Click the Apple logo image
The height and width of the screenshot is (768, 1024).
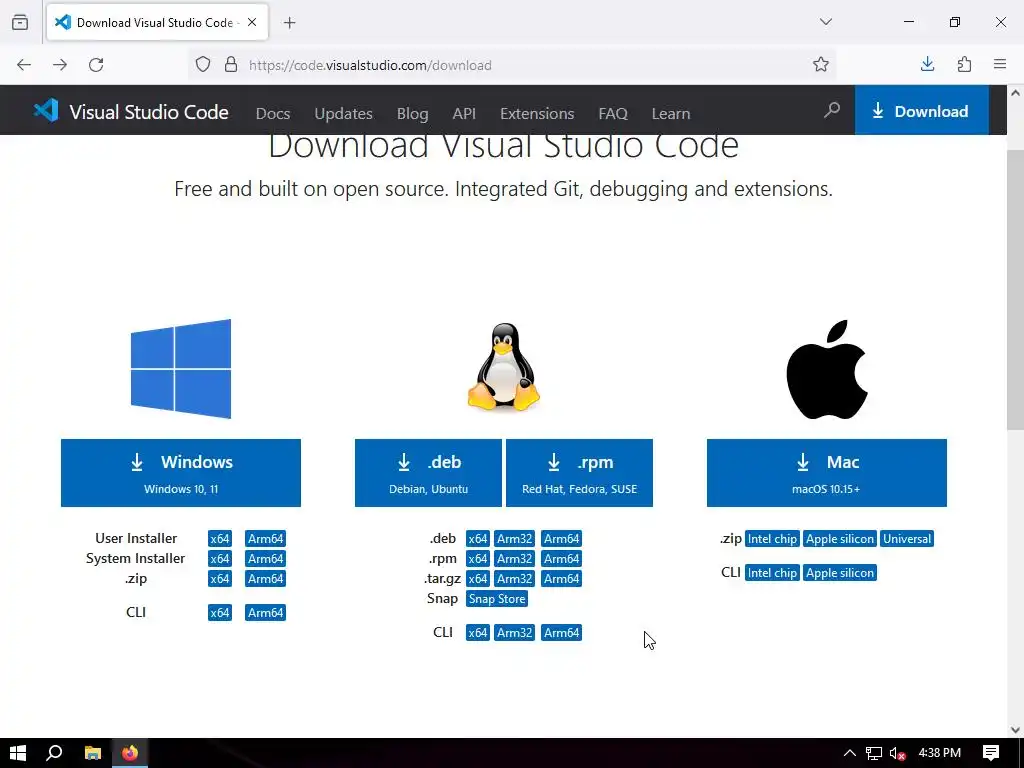click(827, 370)
